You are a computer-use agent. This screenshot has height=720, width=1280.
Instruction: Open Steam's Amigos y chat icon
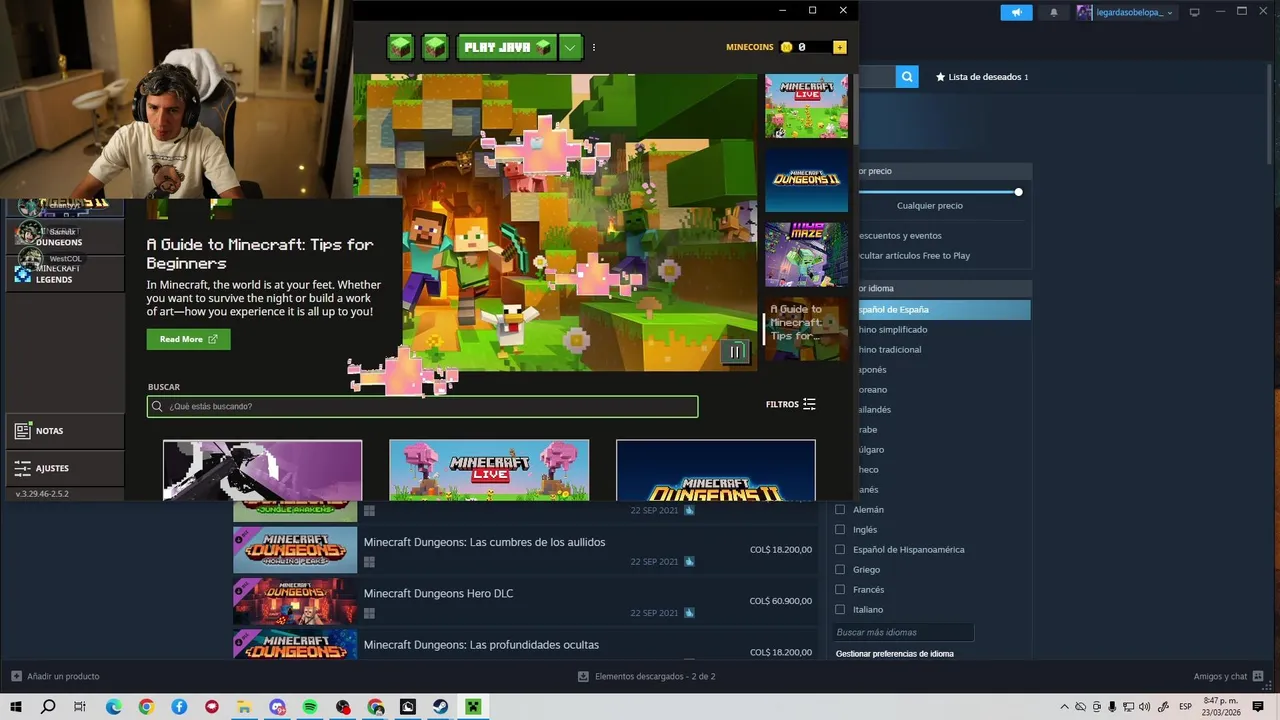tap(1258, 676)
